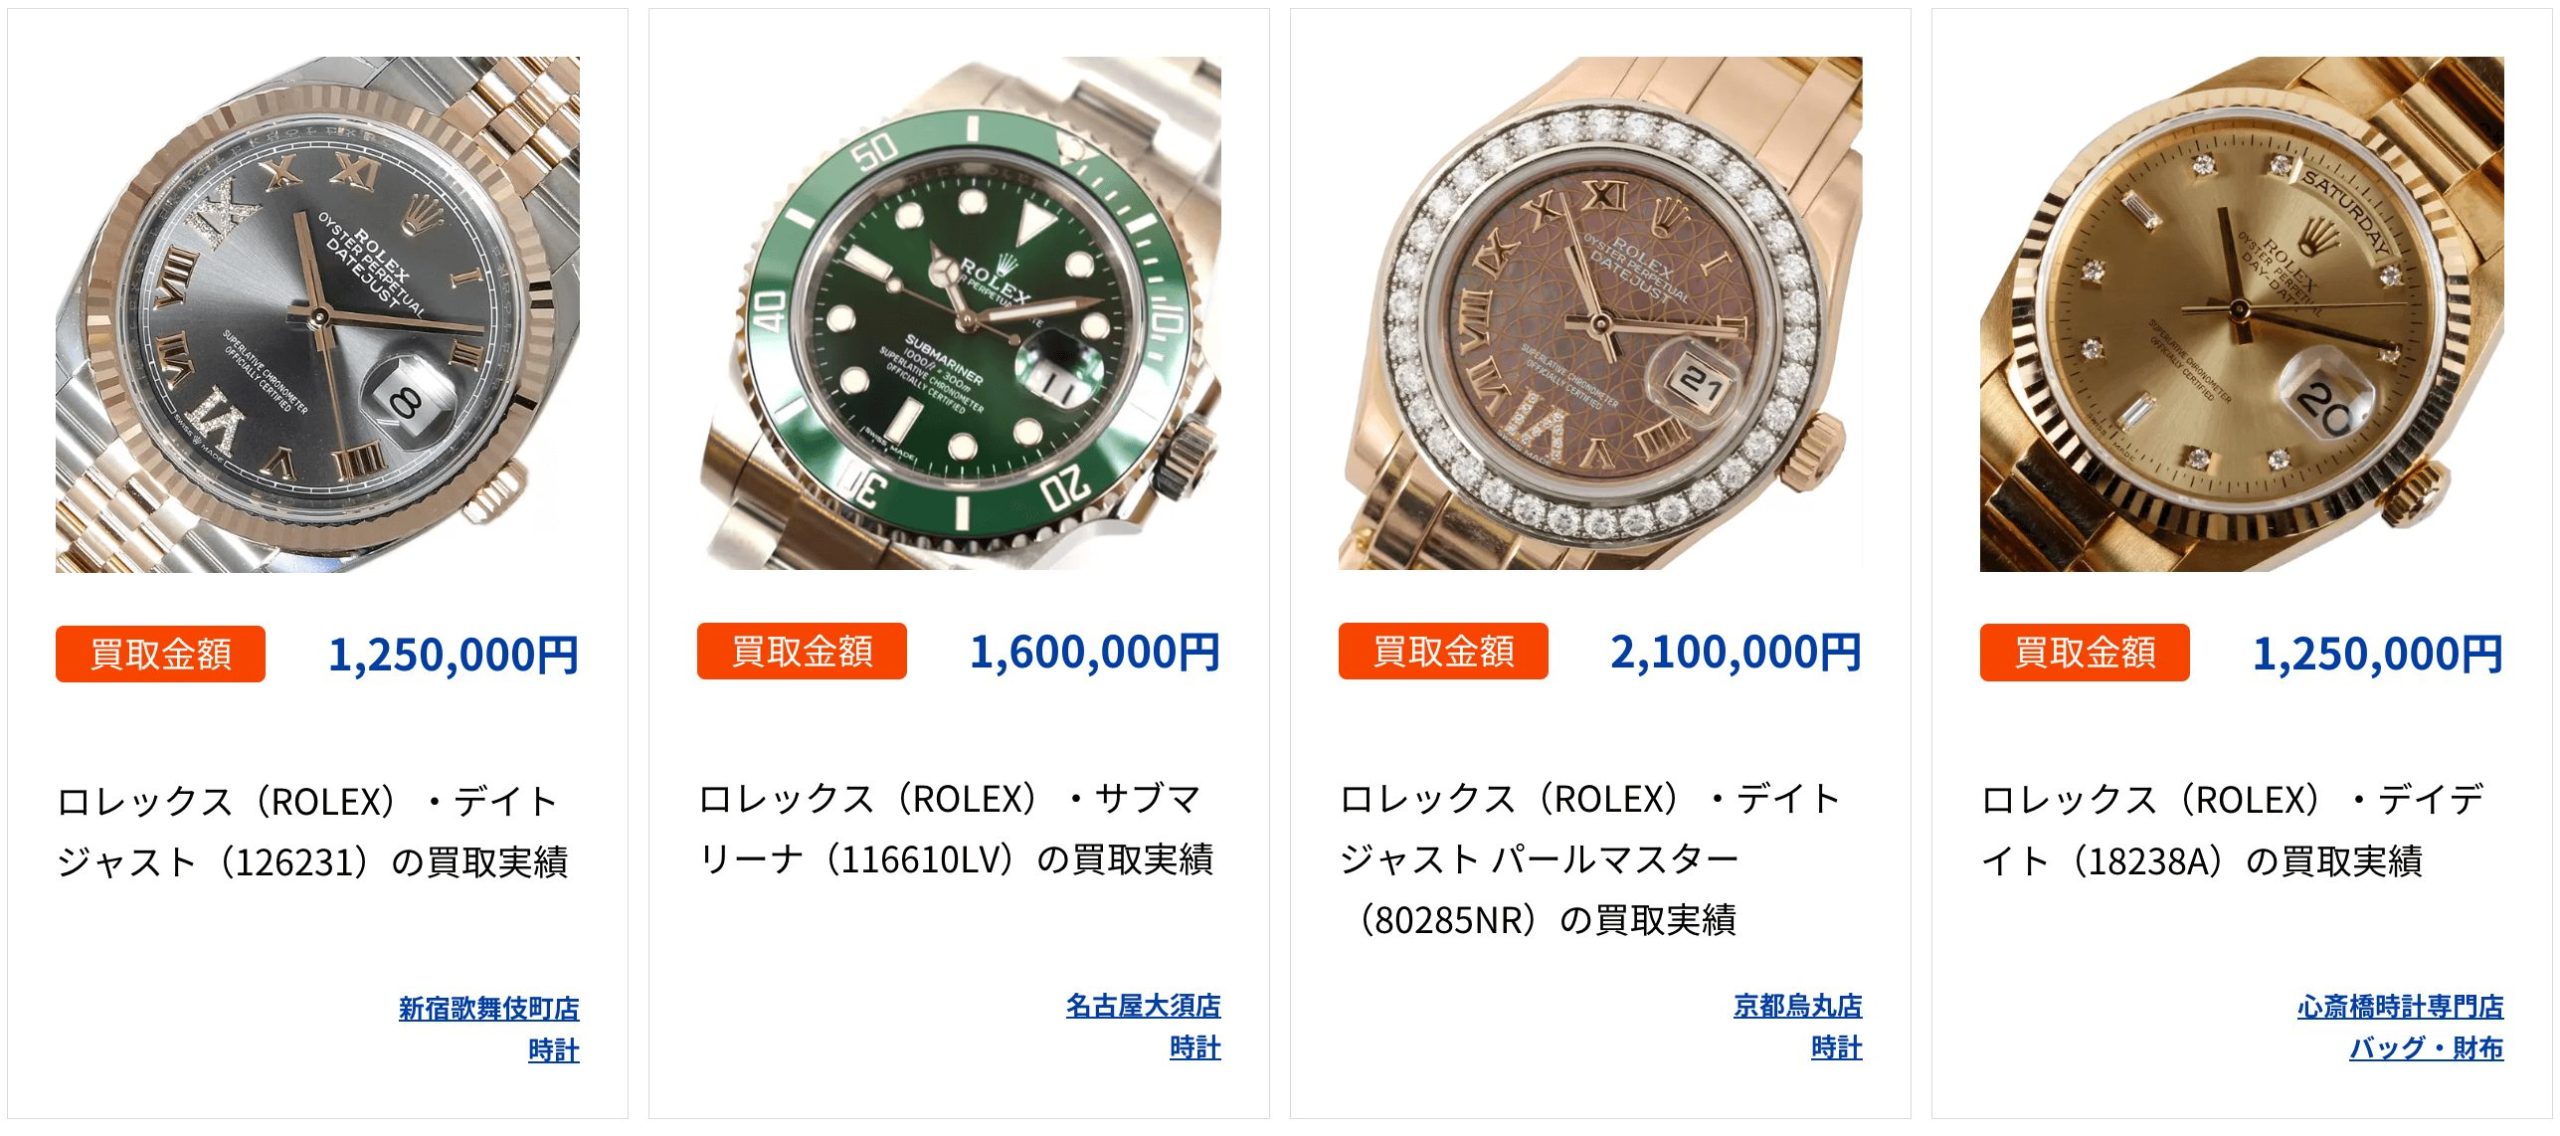The width and height of the screenshot is (2560, 1136).
Task: Select the パールマスター（80285NR）の買取実績 title
Action: coord(1590,859)
